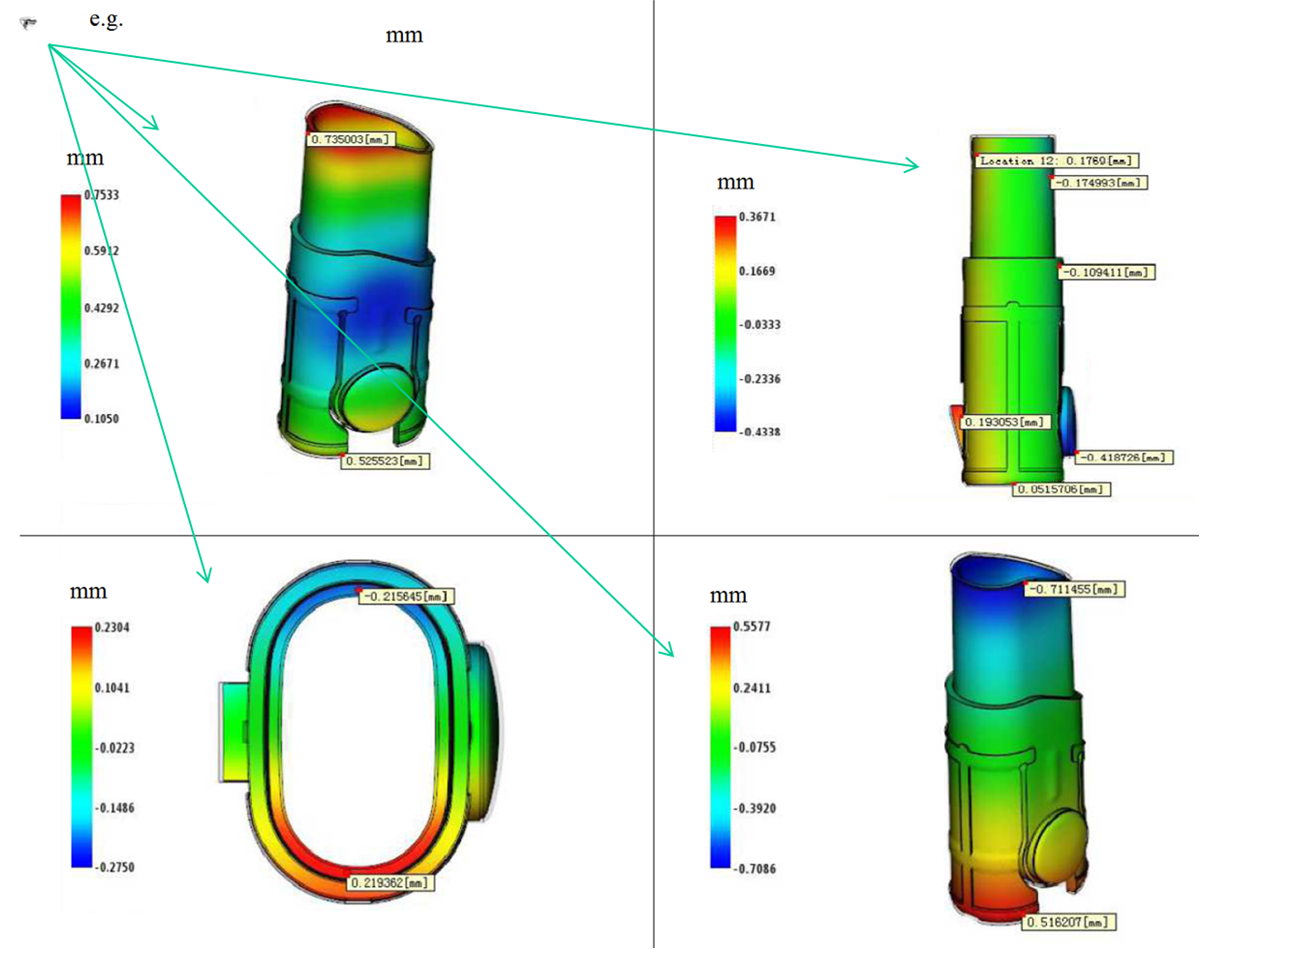1296x957 pixels.
Task: Select the -0.418726[mm] annotation label
Action: (x=1124, y=457)
